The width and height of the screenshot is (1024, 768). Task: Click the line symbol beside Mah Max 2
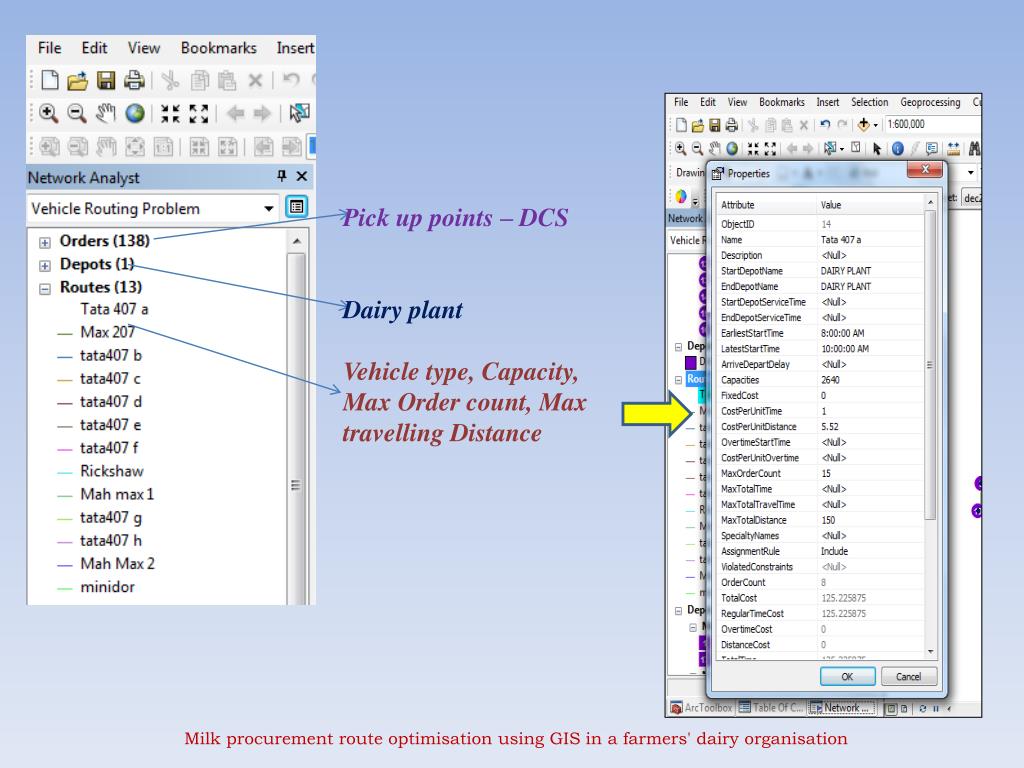click(64, 566)
